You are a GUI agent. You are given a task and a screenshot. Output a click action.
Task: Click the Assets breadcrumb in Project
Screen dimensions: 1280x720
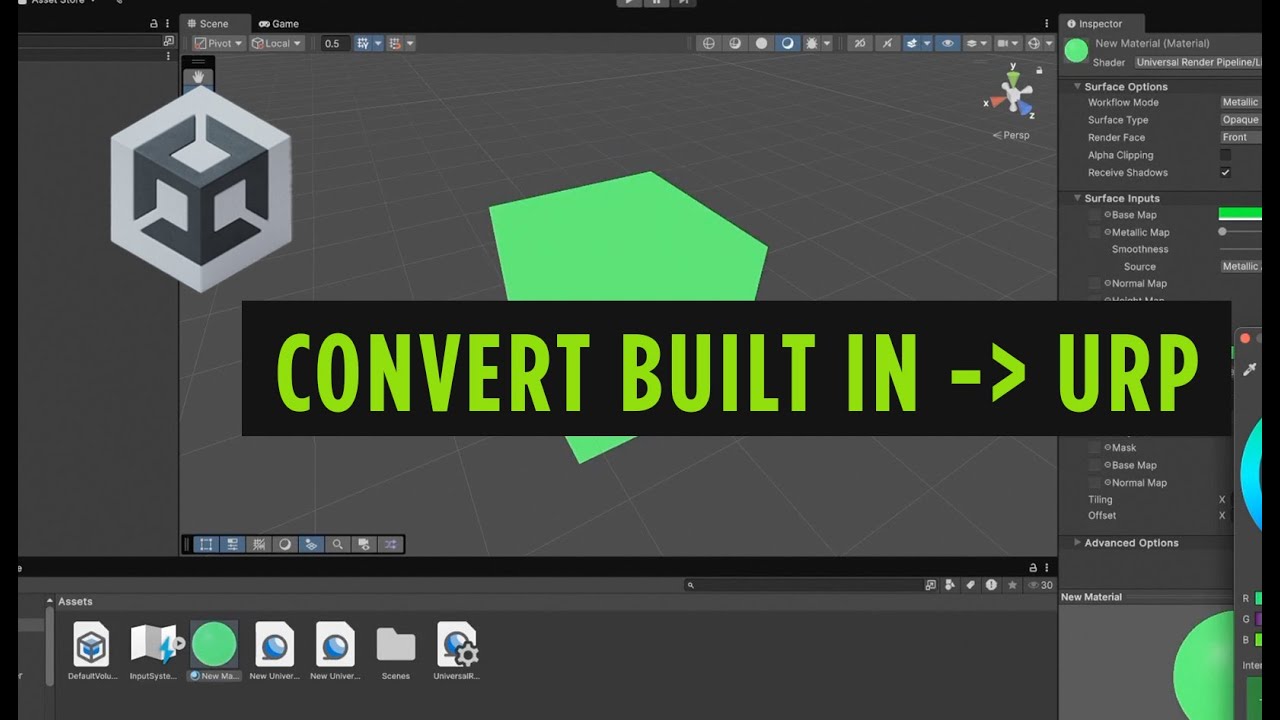pyautogui.click(x=75, y=602)
